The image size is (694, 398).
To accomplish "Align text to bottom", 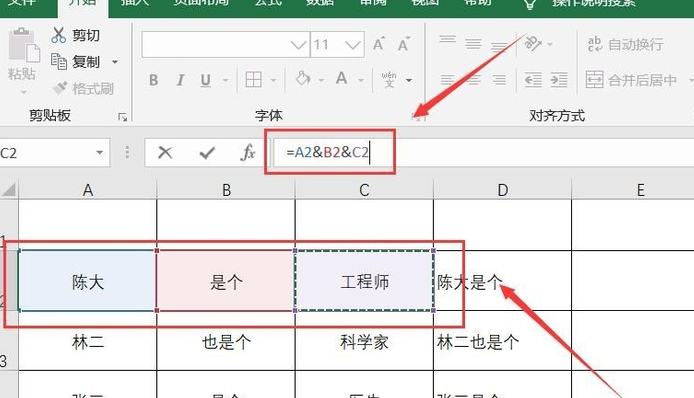I will point(499,47).
